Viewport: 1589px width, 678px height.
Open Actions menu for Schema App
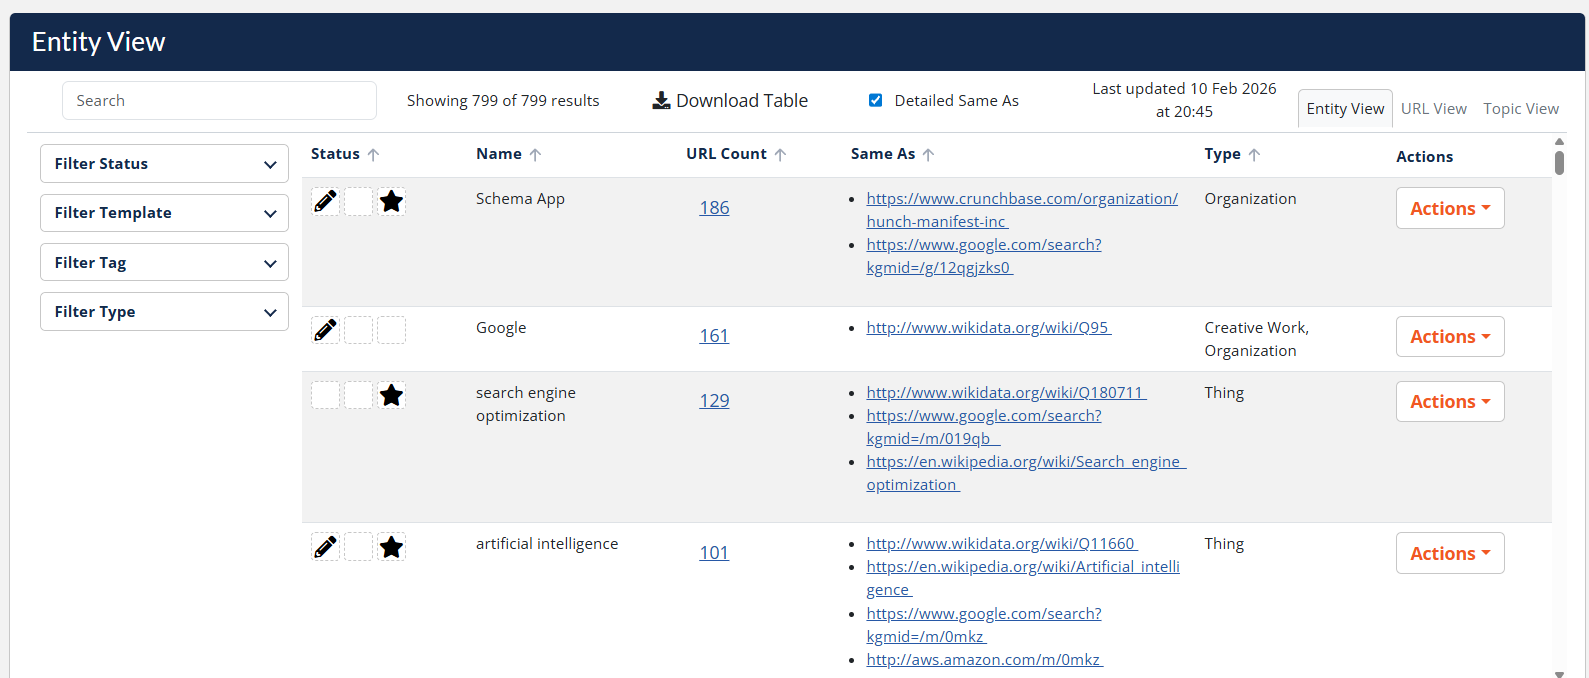pos(1450,208)
